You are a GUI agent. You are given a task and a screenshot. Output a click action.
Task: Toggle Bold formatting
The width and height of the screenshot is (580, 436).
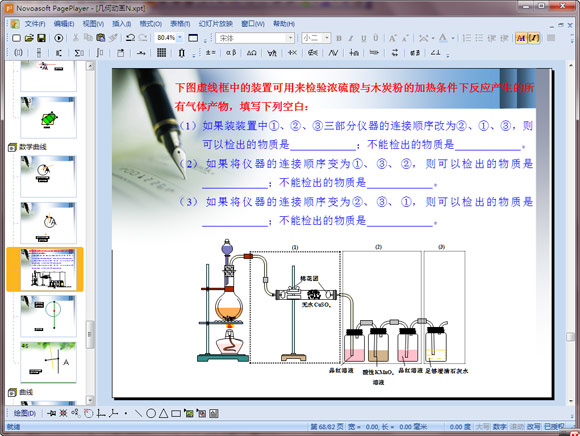point(339,38)
